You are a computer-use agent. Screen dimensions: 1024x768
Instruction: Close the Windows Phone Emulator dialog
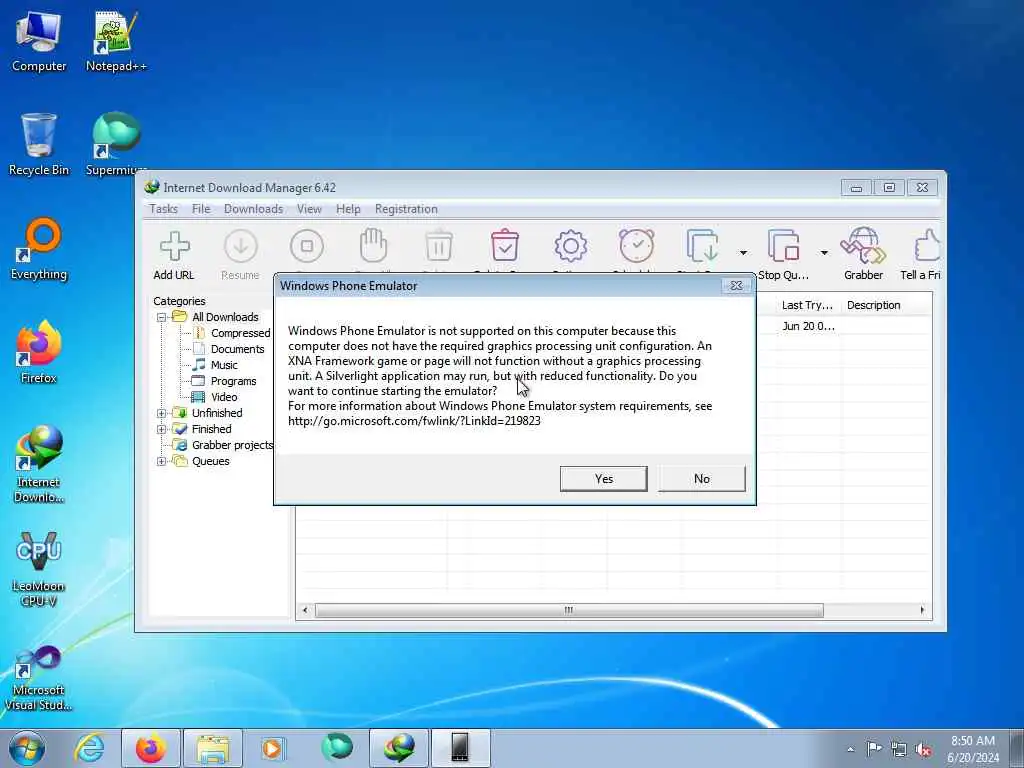(x=736, y=286)
